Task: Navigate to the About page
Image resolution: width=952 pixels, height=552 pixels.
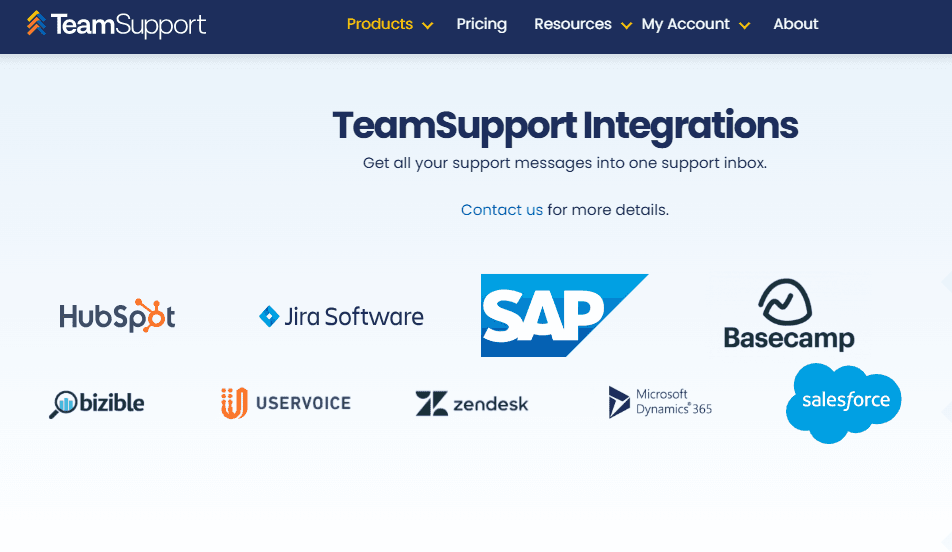Action: pyautogui.click(x=795, y=24)
